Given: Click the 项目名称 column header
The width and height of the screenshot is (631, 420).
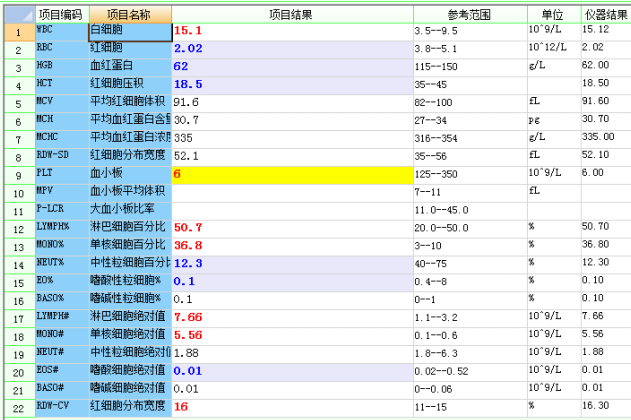Looking at the screenshot, I should coord(129,15).
